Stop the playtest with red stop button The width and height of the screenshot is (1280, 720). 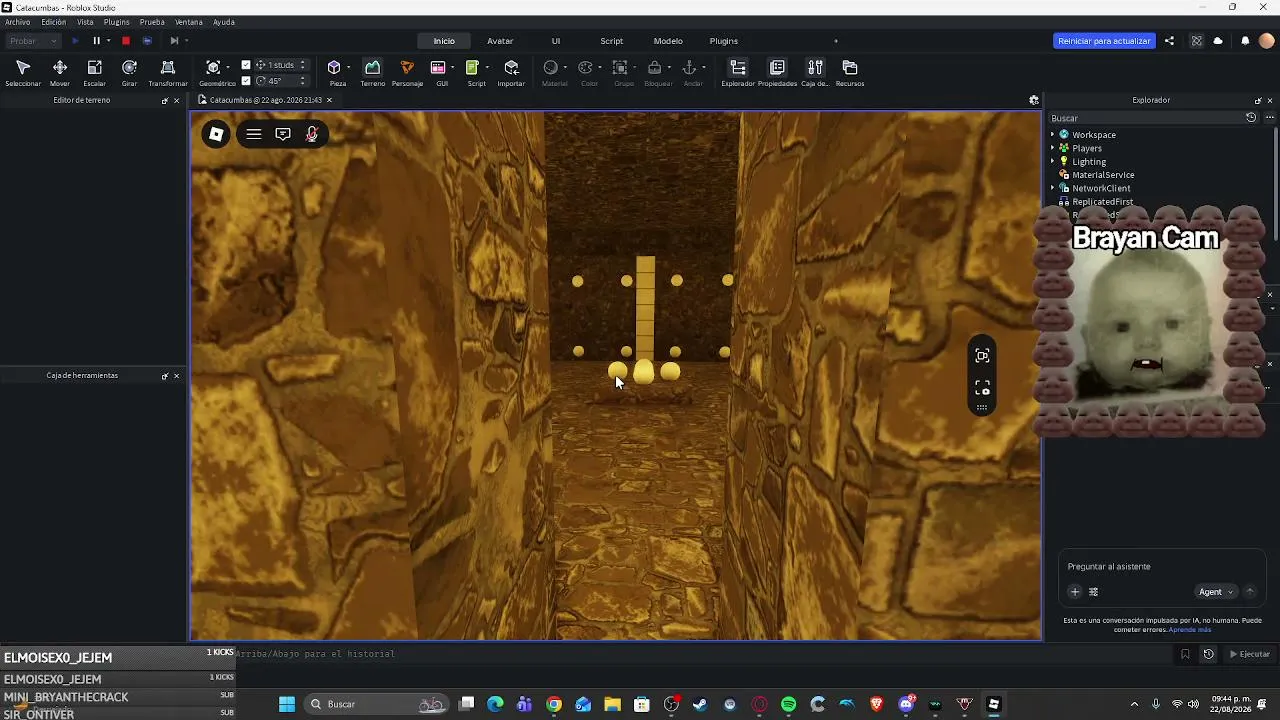[x=126, y=41]
